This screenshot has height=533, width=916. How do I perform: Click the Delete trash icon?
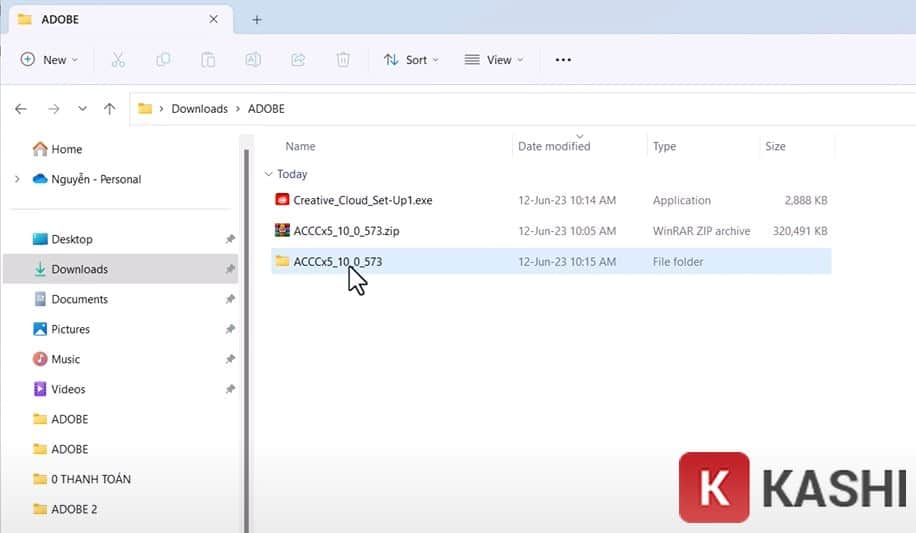[x=343, y=60]
